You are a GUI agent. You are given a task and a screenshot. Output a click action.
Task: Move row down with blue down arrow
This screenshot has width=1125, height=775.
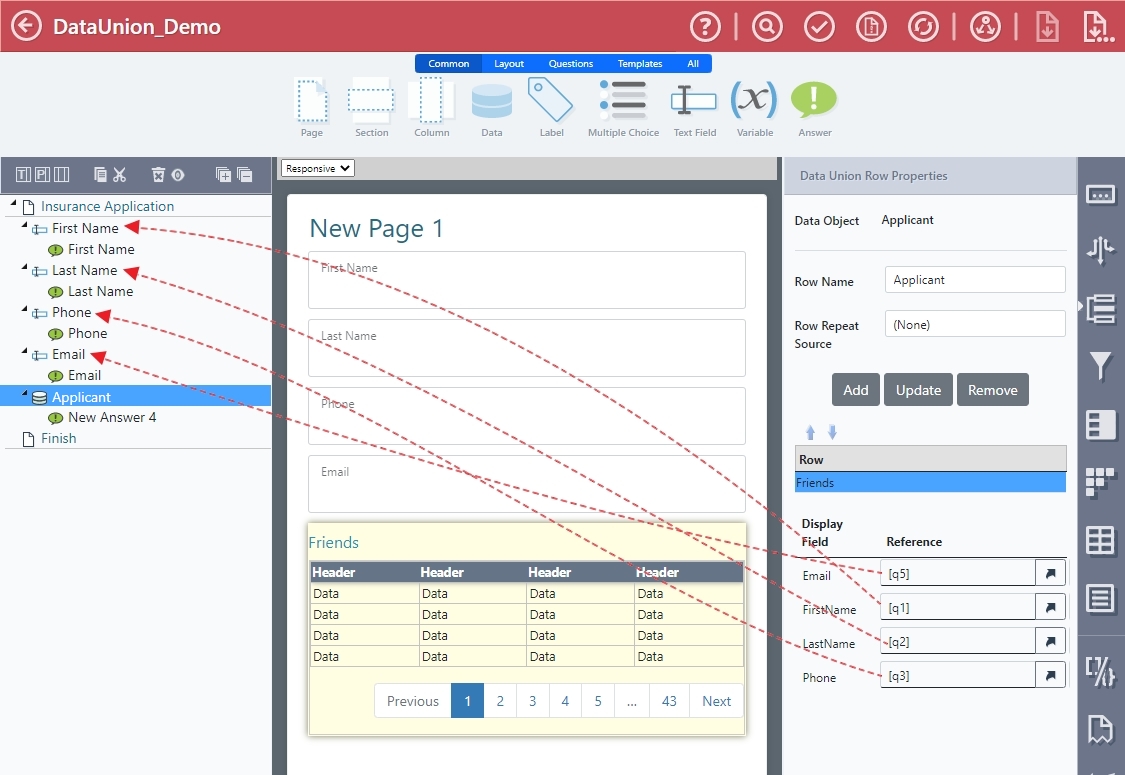832,432
